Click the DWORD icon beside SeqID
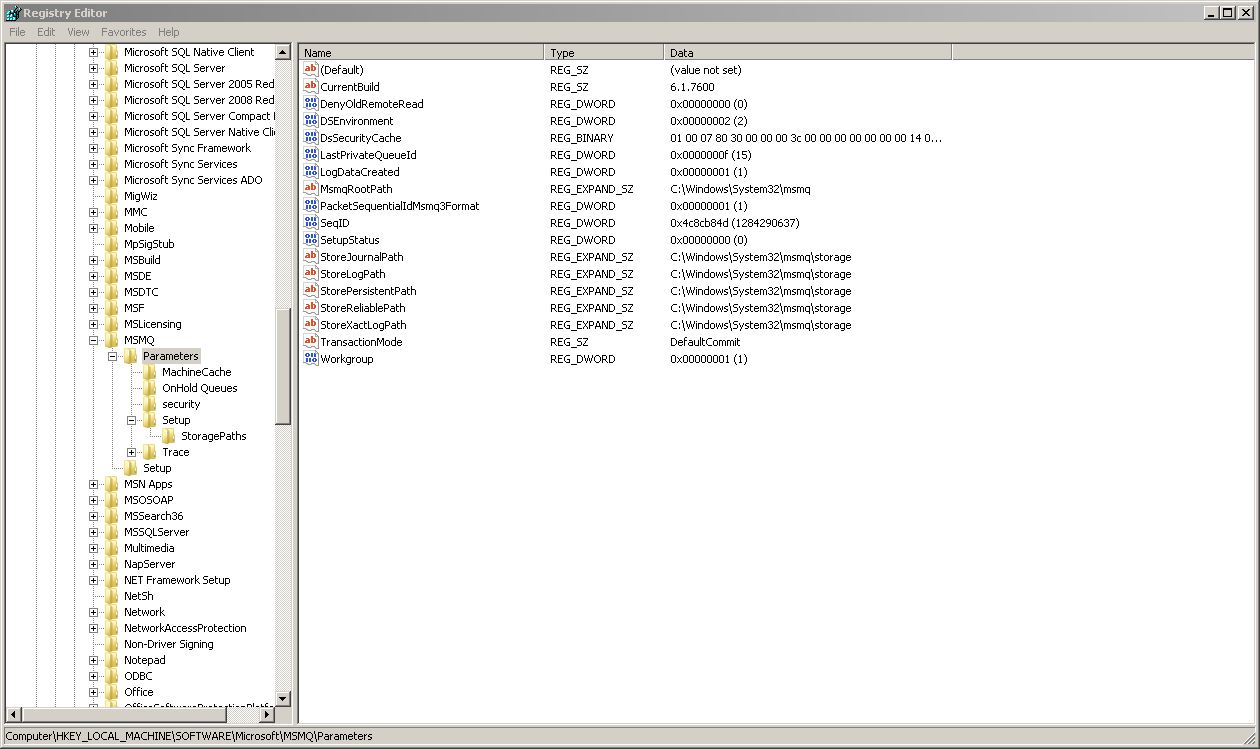The height and width of the screenshot is (749, 1260). [310, 223]
